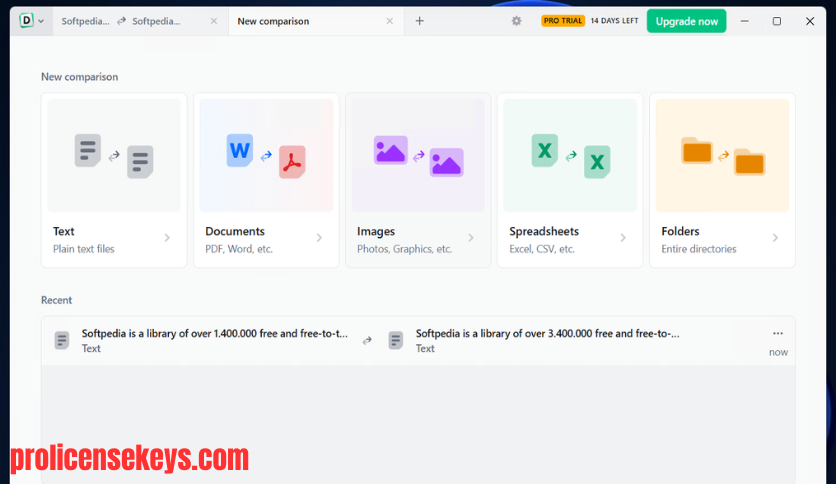Open the Text plain text files label
This screenshot has height=484, width=836.
tap(84, 239)
